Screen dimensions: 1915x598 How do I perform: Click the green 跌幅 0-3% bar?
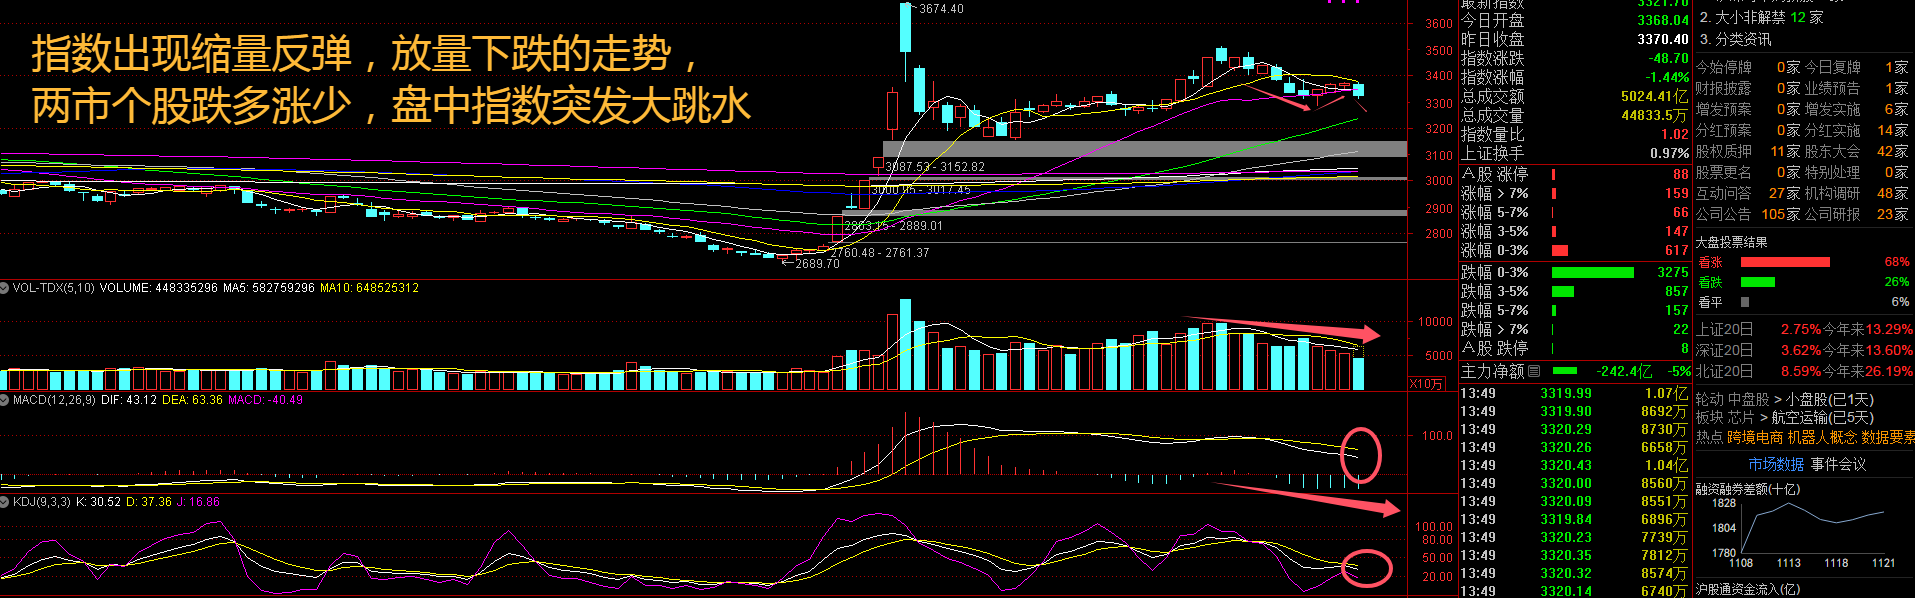(x=1592, y=272)
